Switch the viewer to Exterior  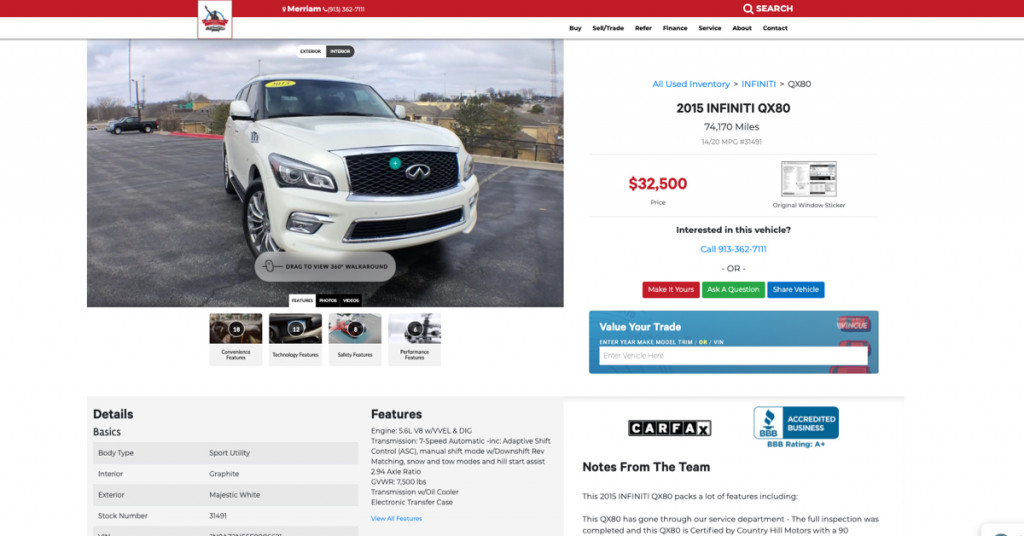pyautogui.click(x=310, y=51)
